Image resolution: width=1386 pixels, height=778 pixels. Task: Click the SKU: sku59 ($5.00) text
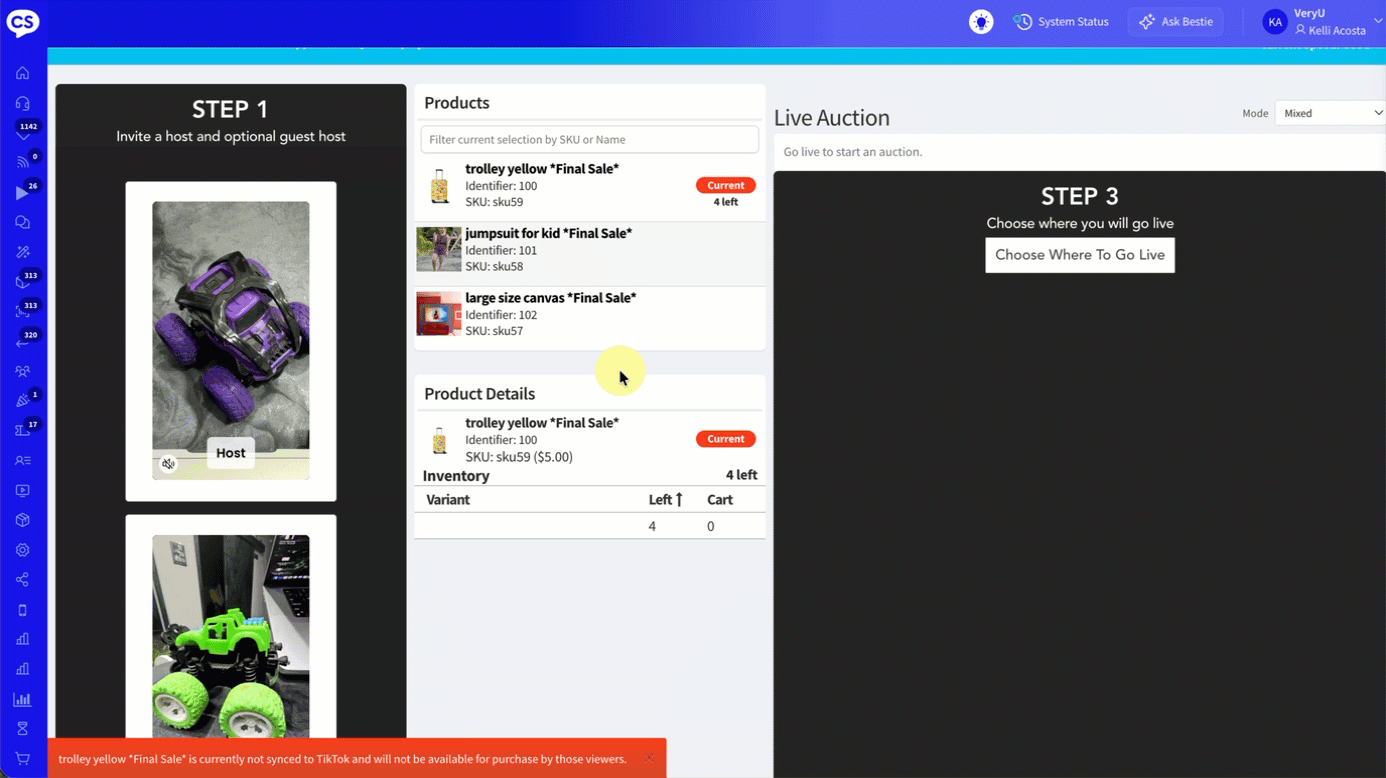point(519,457)
